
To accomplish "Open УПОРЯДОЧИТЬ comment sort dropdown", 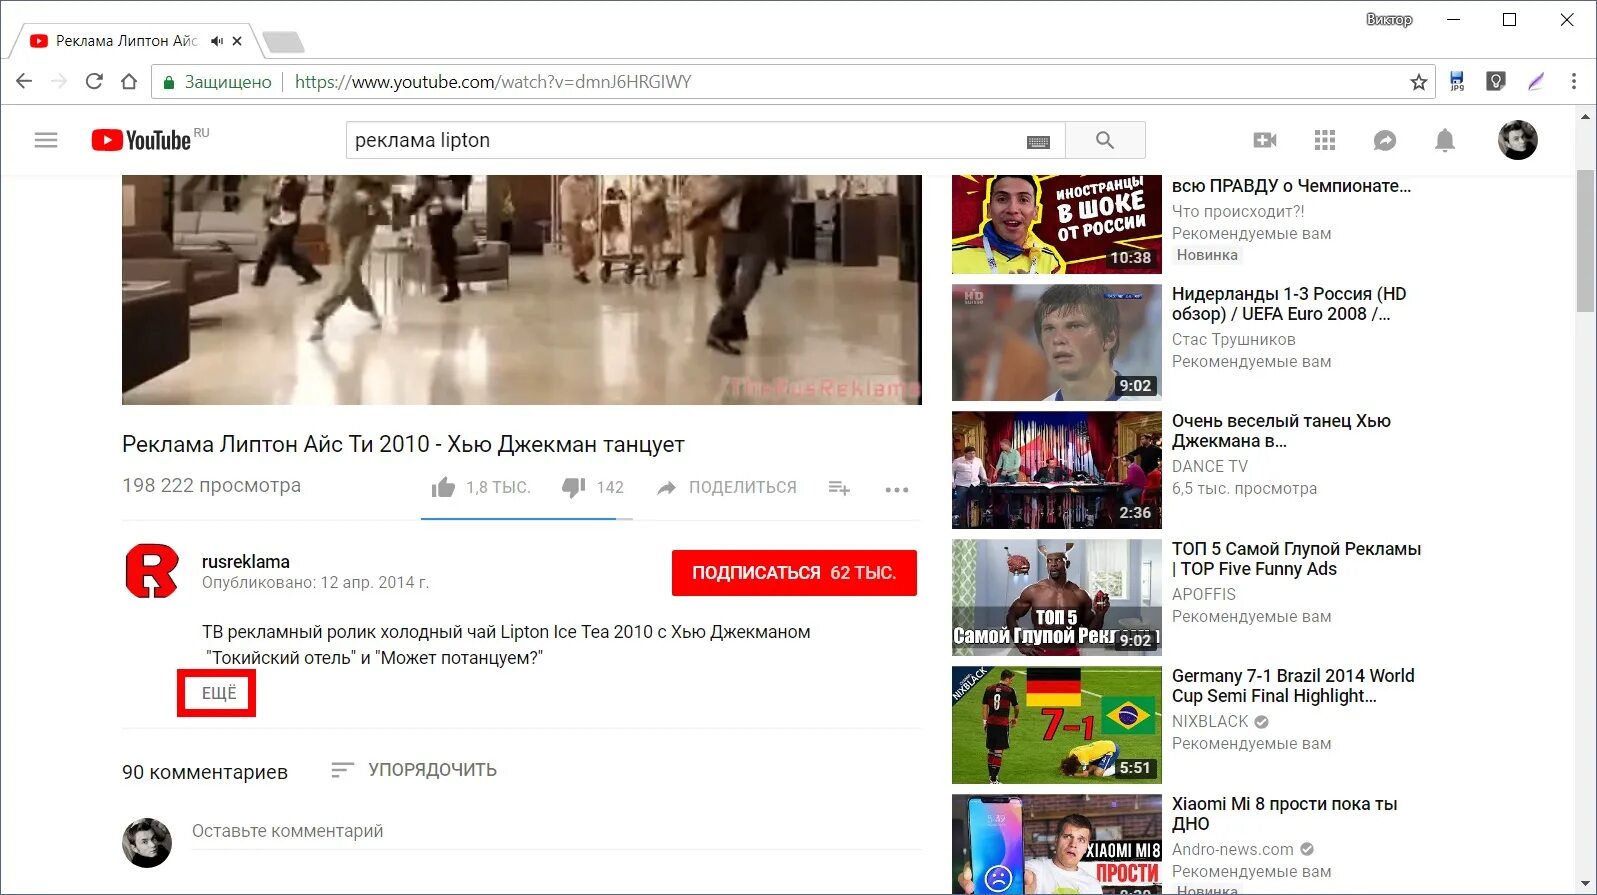I will point(414,770).
